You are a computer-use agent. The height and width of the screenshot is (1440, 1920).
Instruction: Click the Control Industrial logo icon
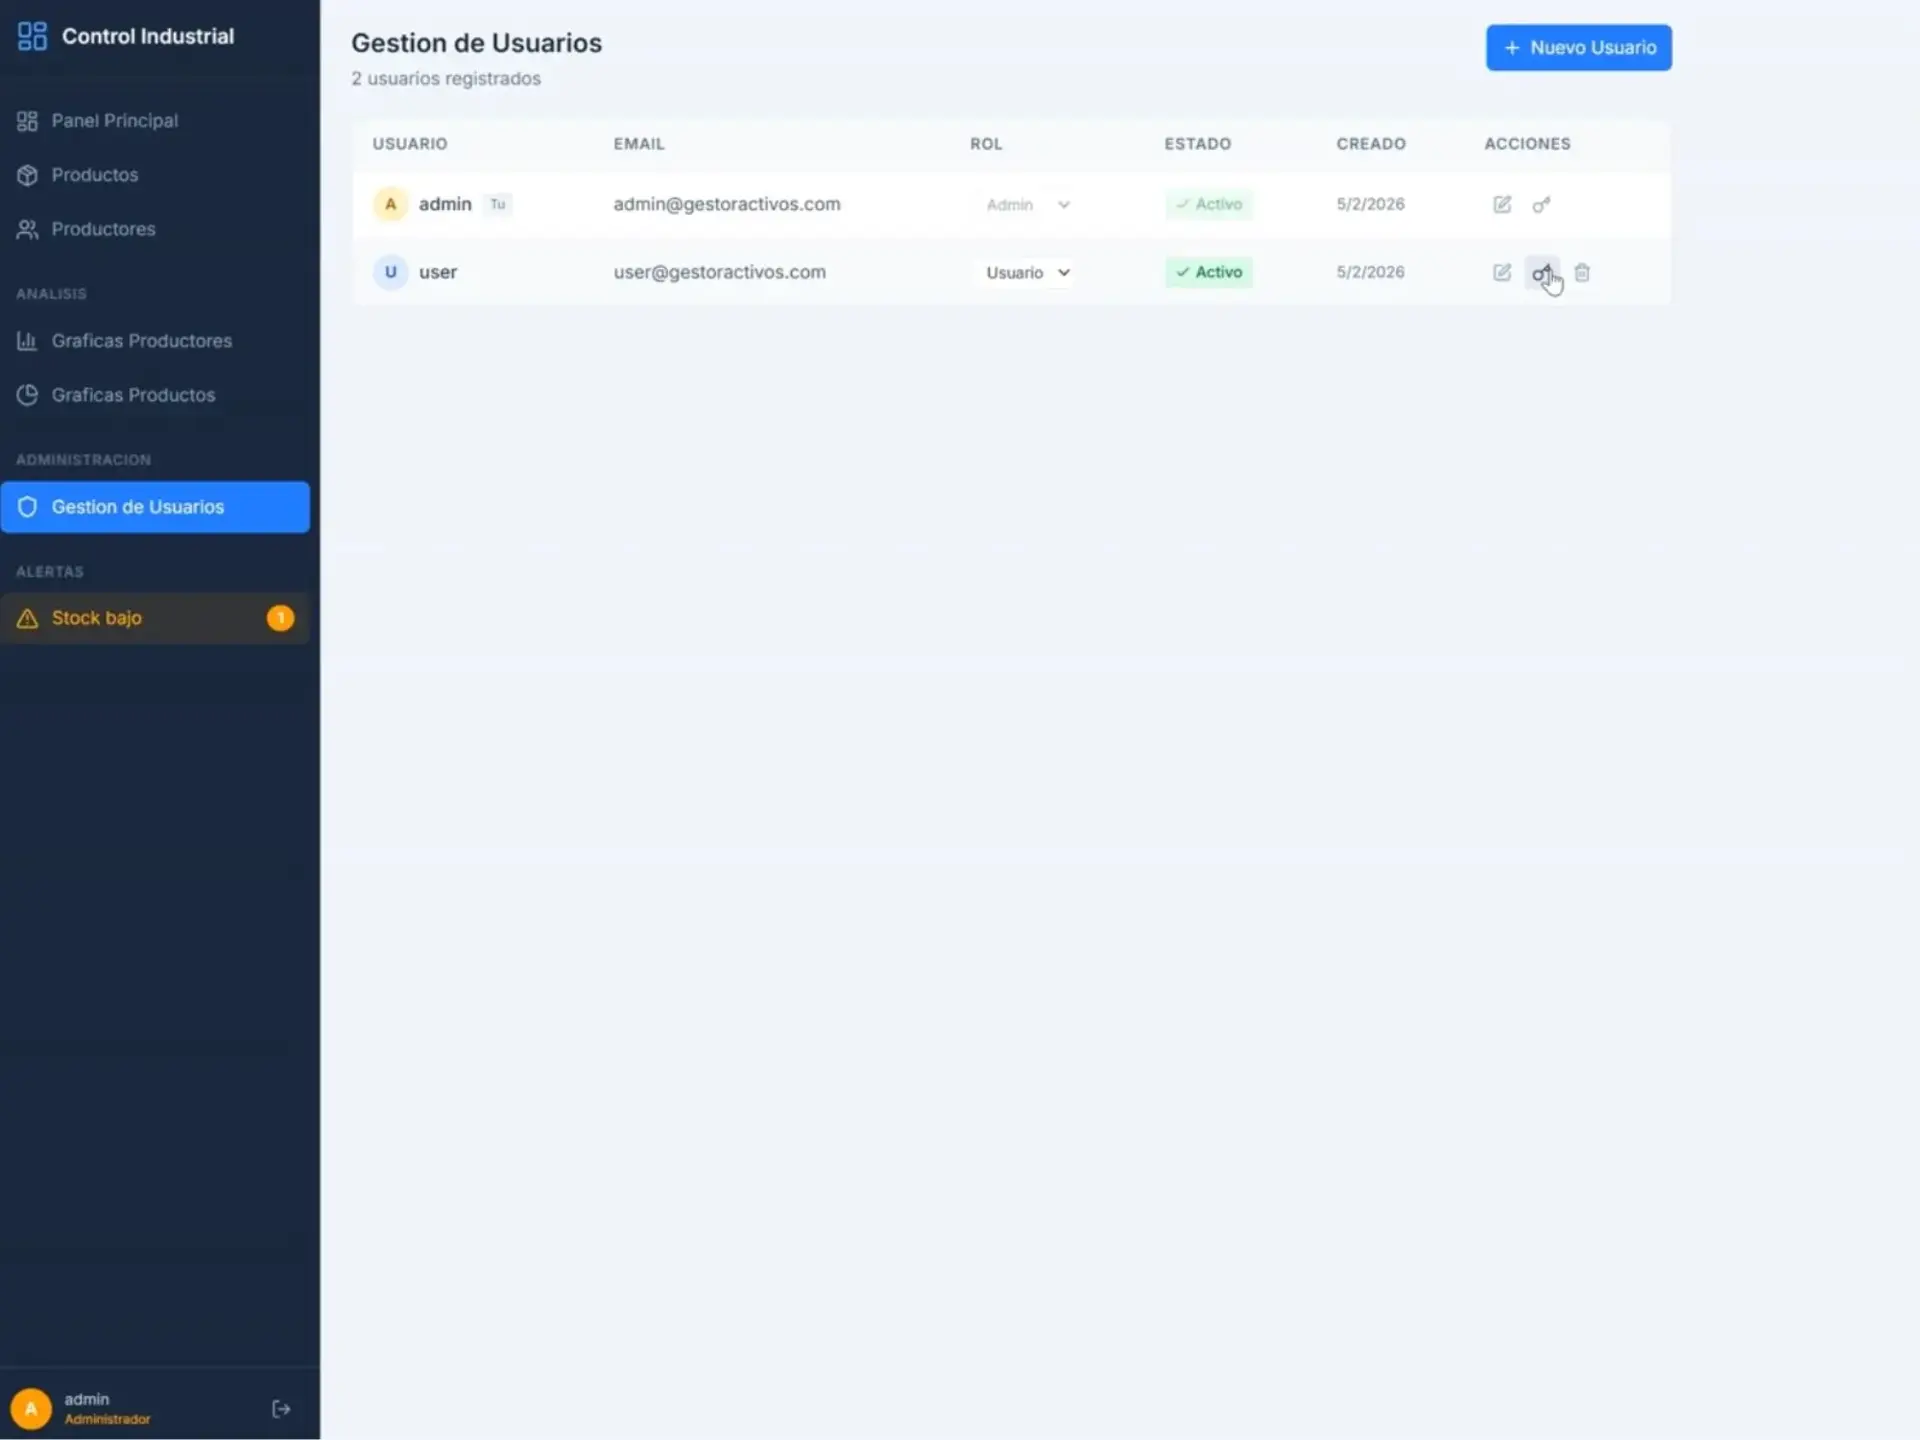32,37
